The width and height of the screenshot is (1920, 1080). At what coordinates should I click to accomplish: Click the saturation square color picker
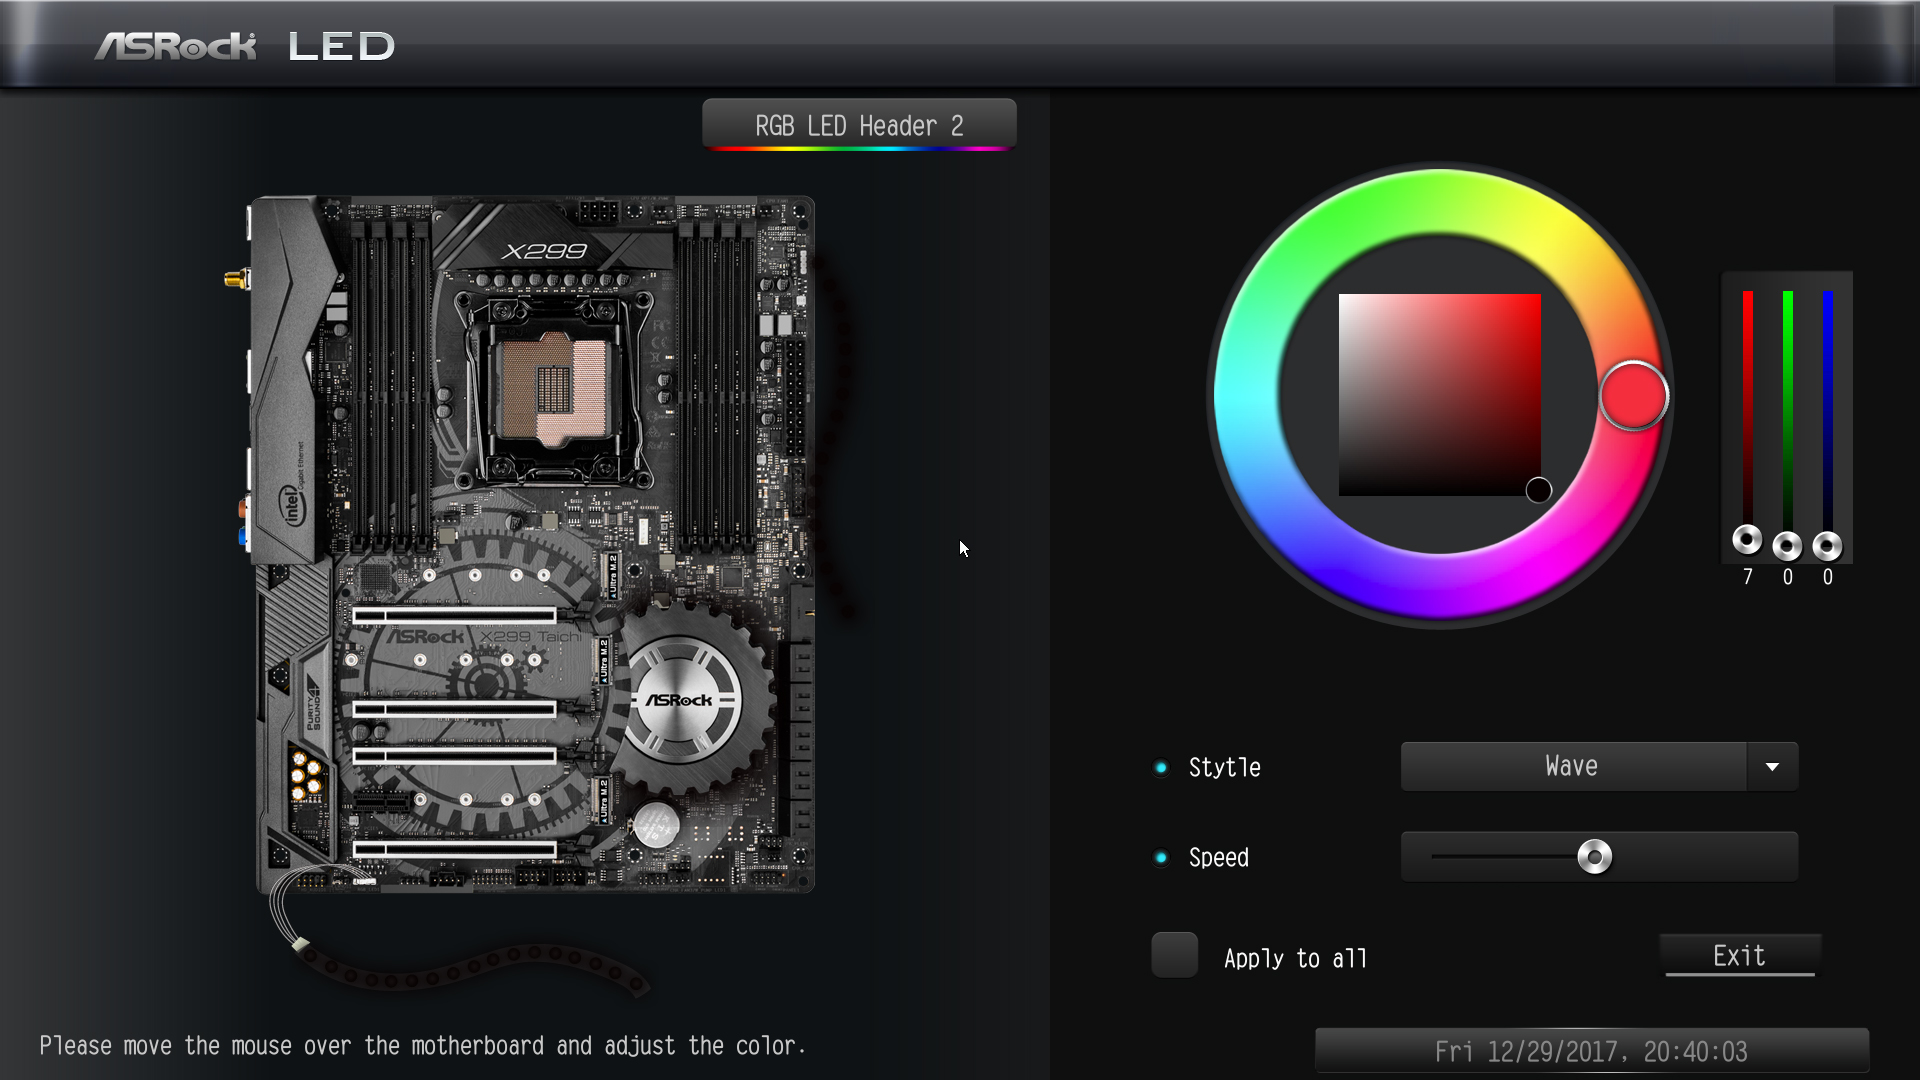coord(1439,394)
